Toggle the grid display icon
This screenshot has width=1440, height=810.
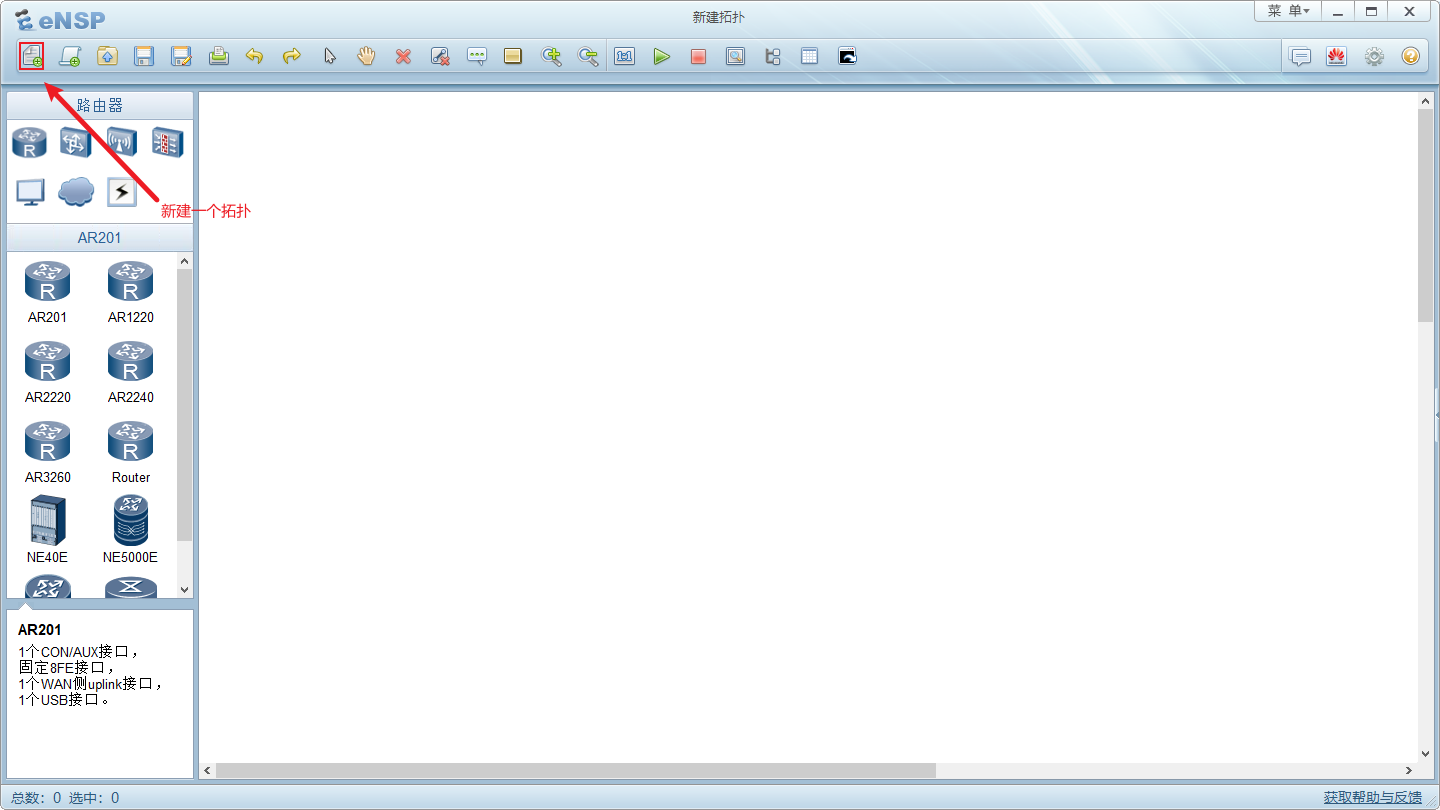click(809, 56)
